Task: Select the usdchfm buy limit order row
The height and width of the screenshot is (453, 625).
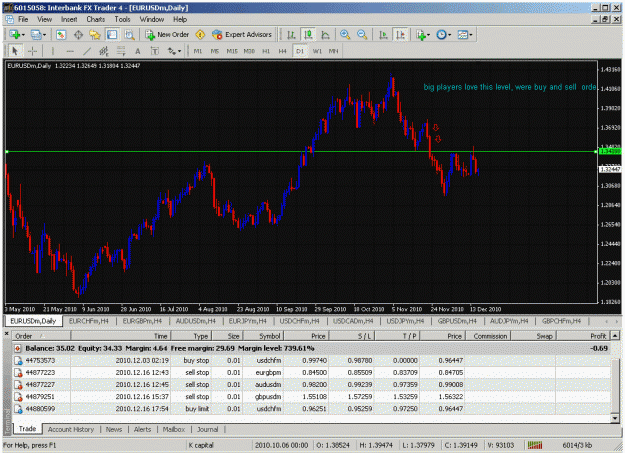Action: click(311, 409)
